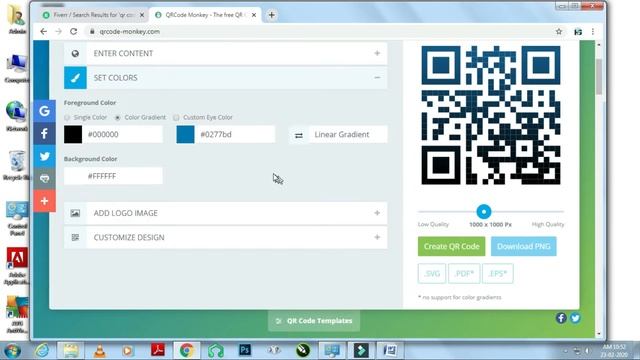The width and height of the screenshot is (640, 360).
Task: Click the globe icon beside Enter Content
Action: [75, 53]
